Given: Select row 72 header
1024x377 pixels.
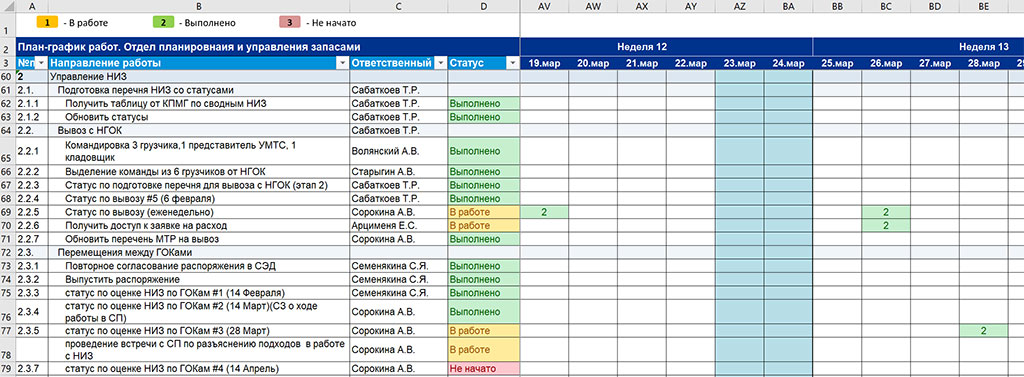Looking at the screenshot, I should tap(8, 252).
